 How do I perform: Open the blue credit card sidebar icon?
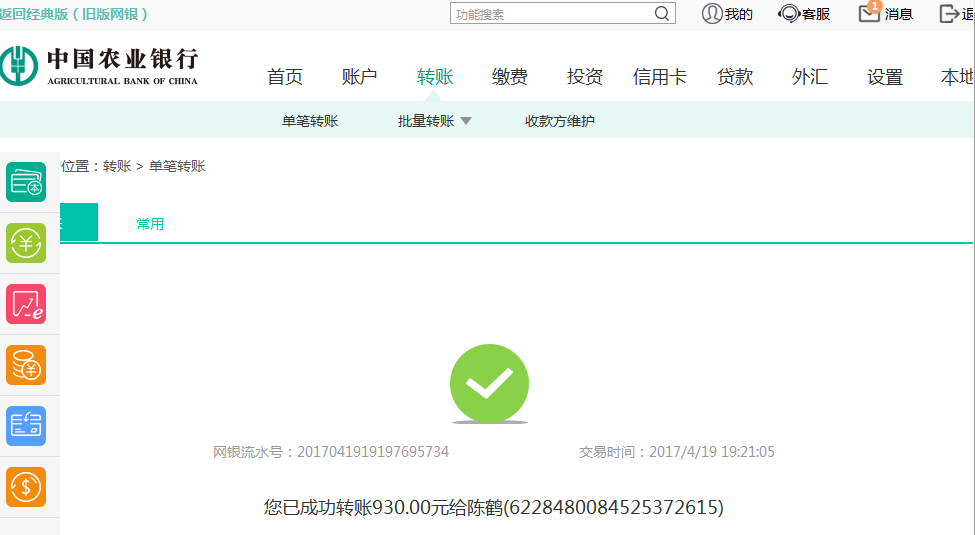26,426
